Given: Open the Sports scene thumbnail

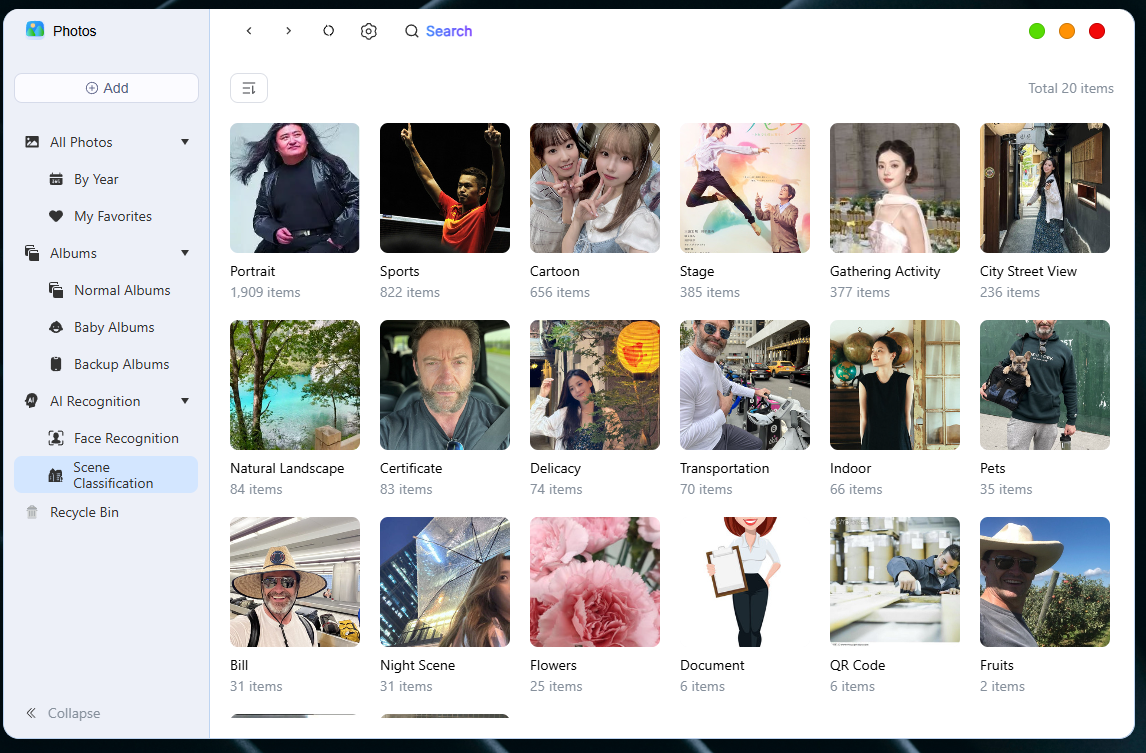Looking at the screenshot, I should 445,188.
